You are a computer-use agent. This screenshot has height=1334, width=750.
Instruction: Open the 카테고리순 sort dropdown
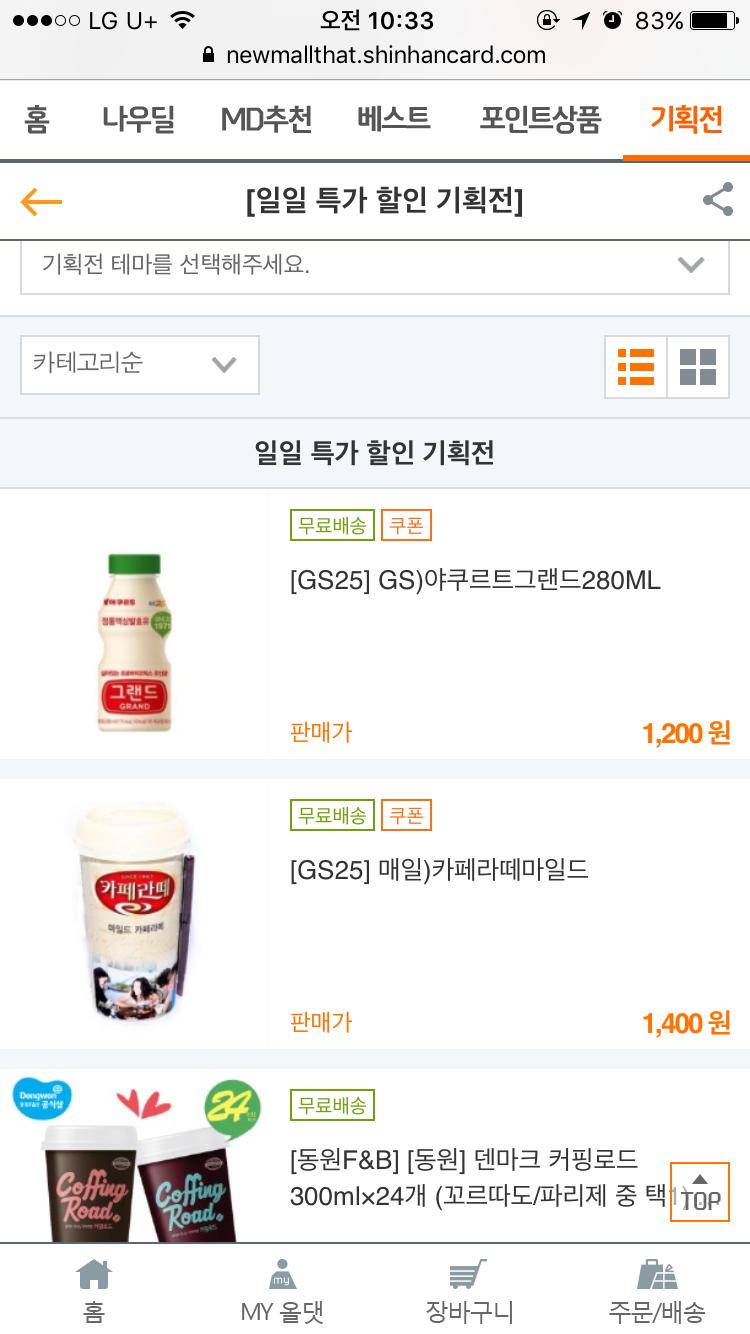[139, 364]
